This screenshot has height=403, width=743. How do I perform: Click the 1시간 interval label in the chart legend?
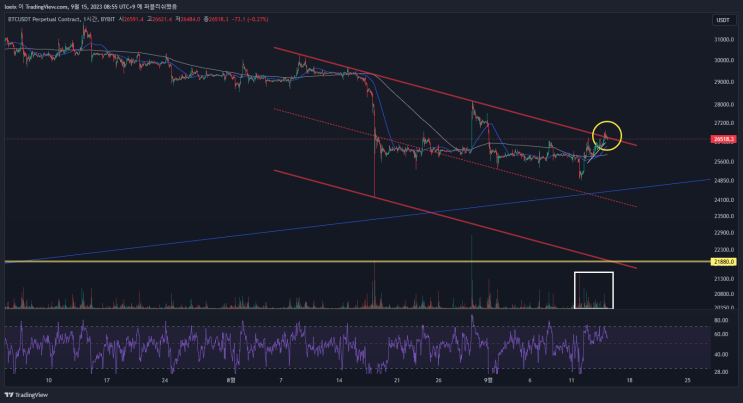(x=90, y=19)
